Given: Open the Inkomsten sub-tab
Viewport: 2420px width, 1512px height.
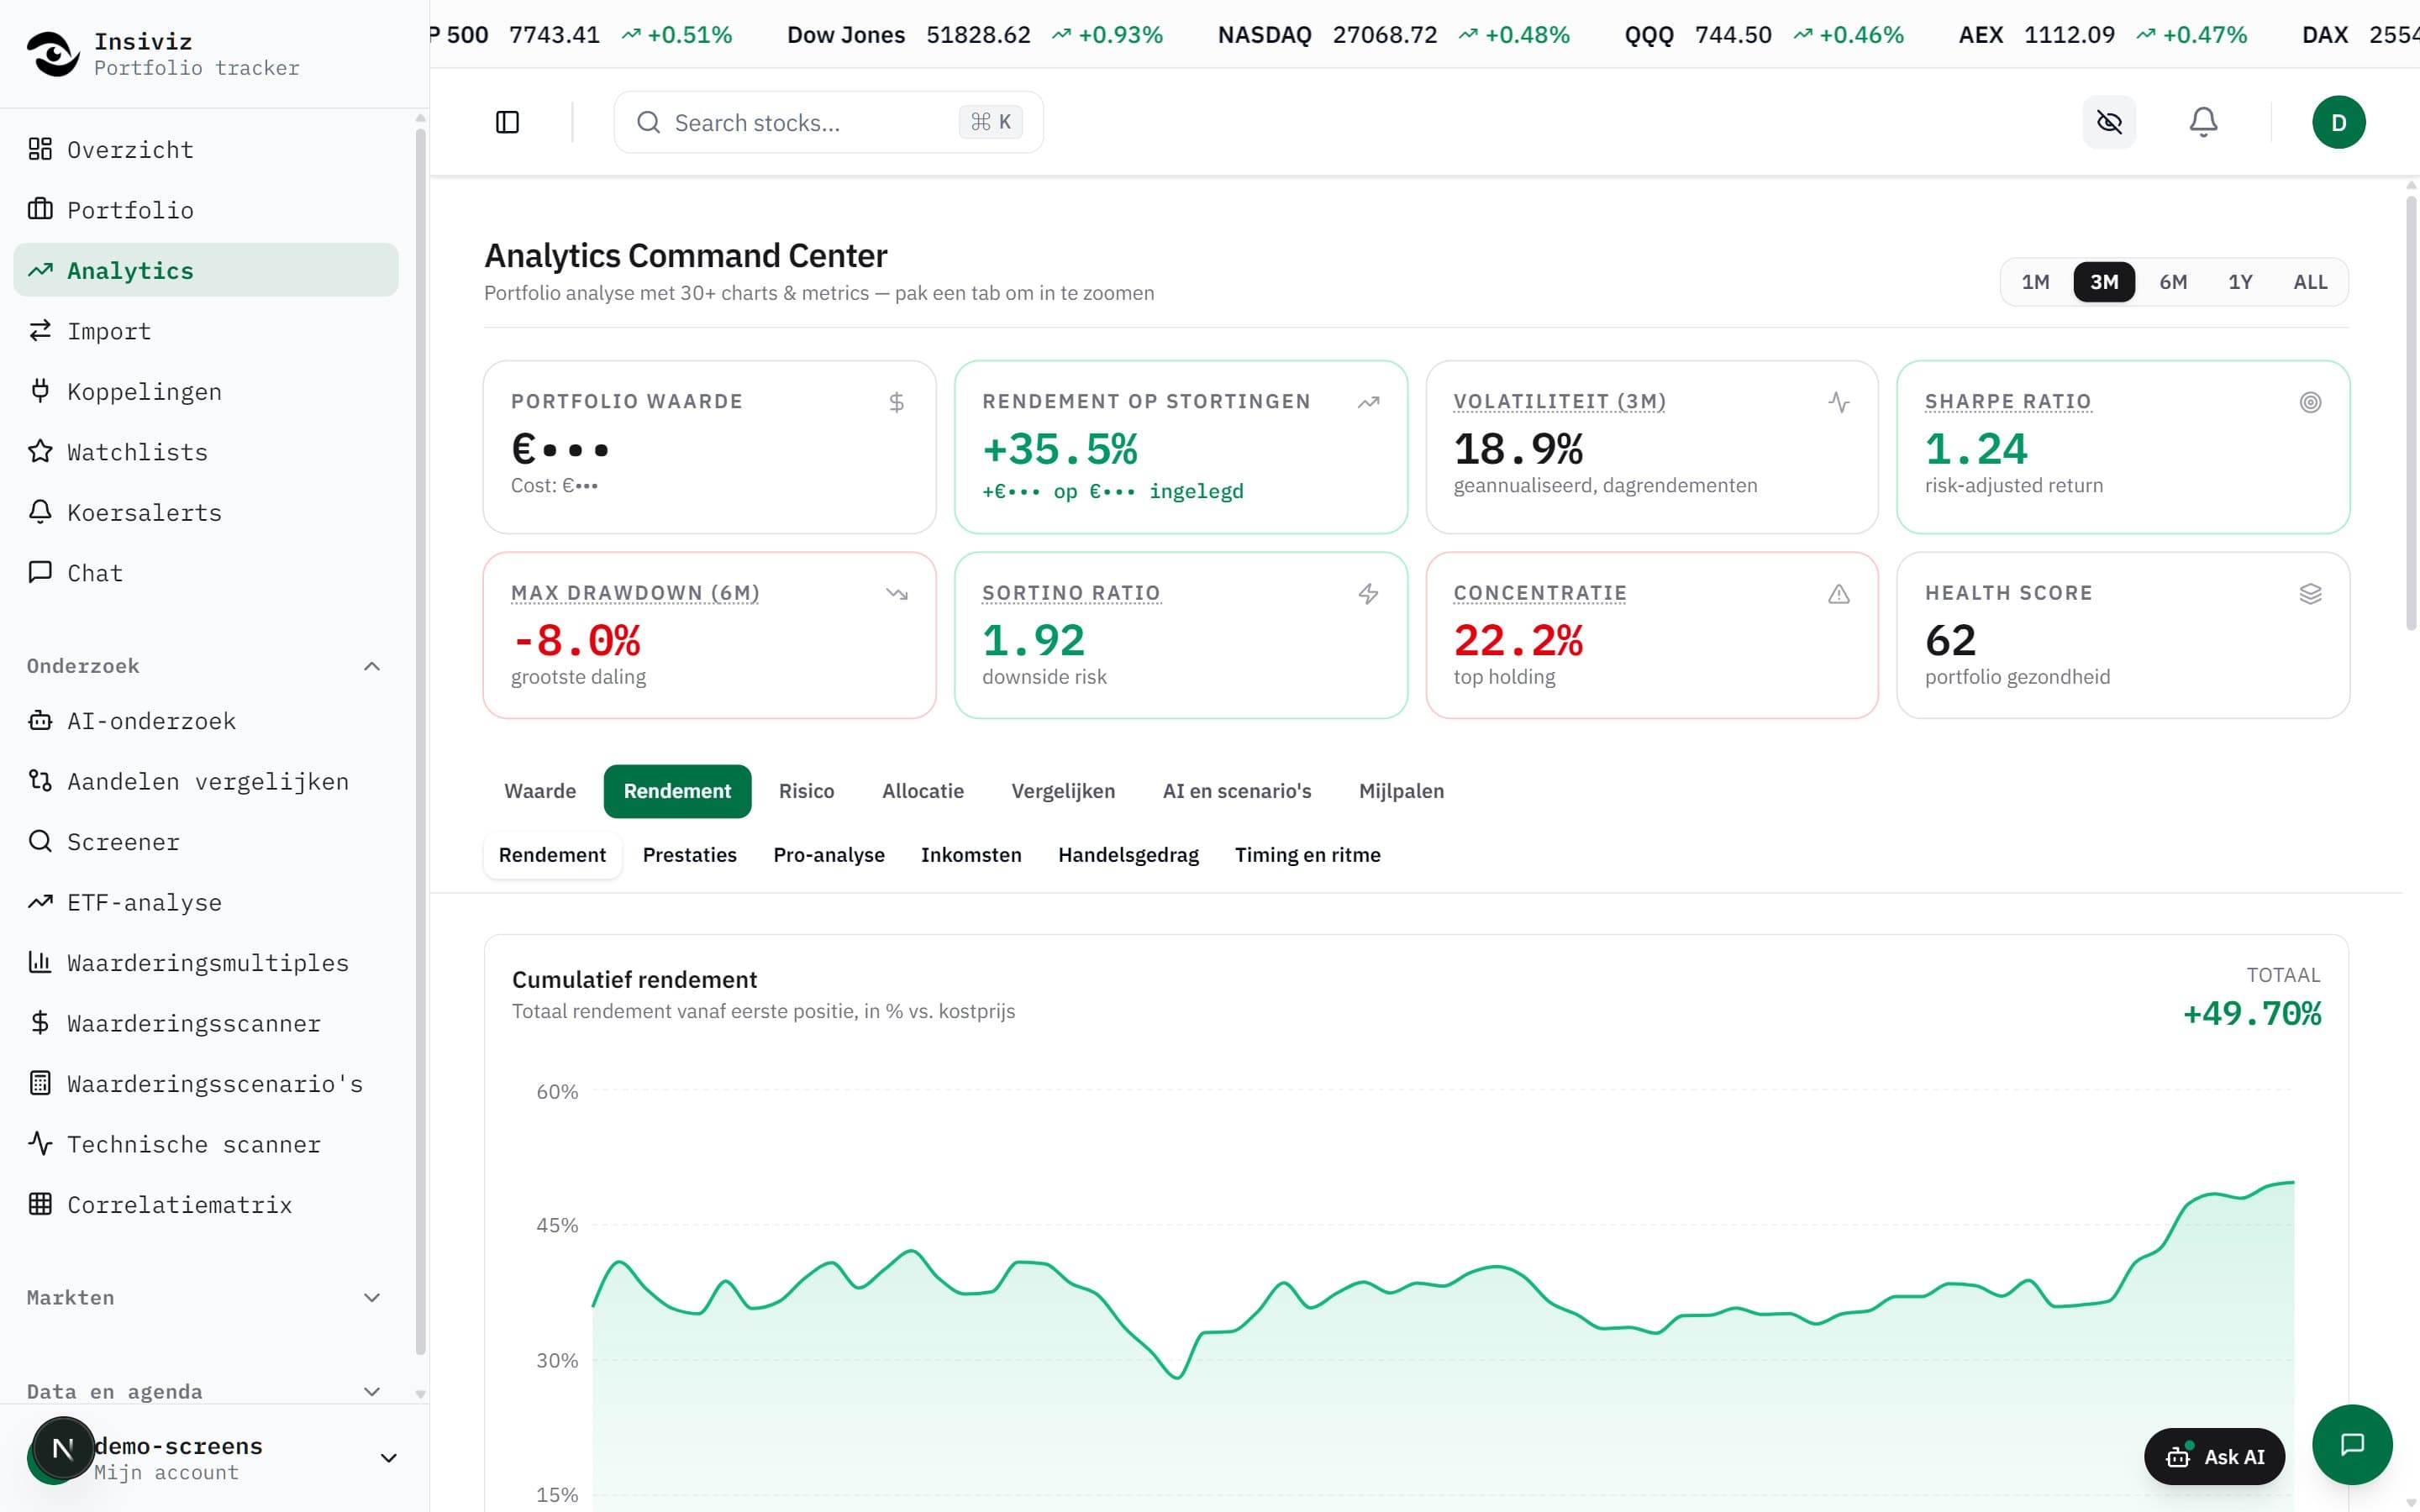Looking at the screenshot, I should 971,855.
